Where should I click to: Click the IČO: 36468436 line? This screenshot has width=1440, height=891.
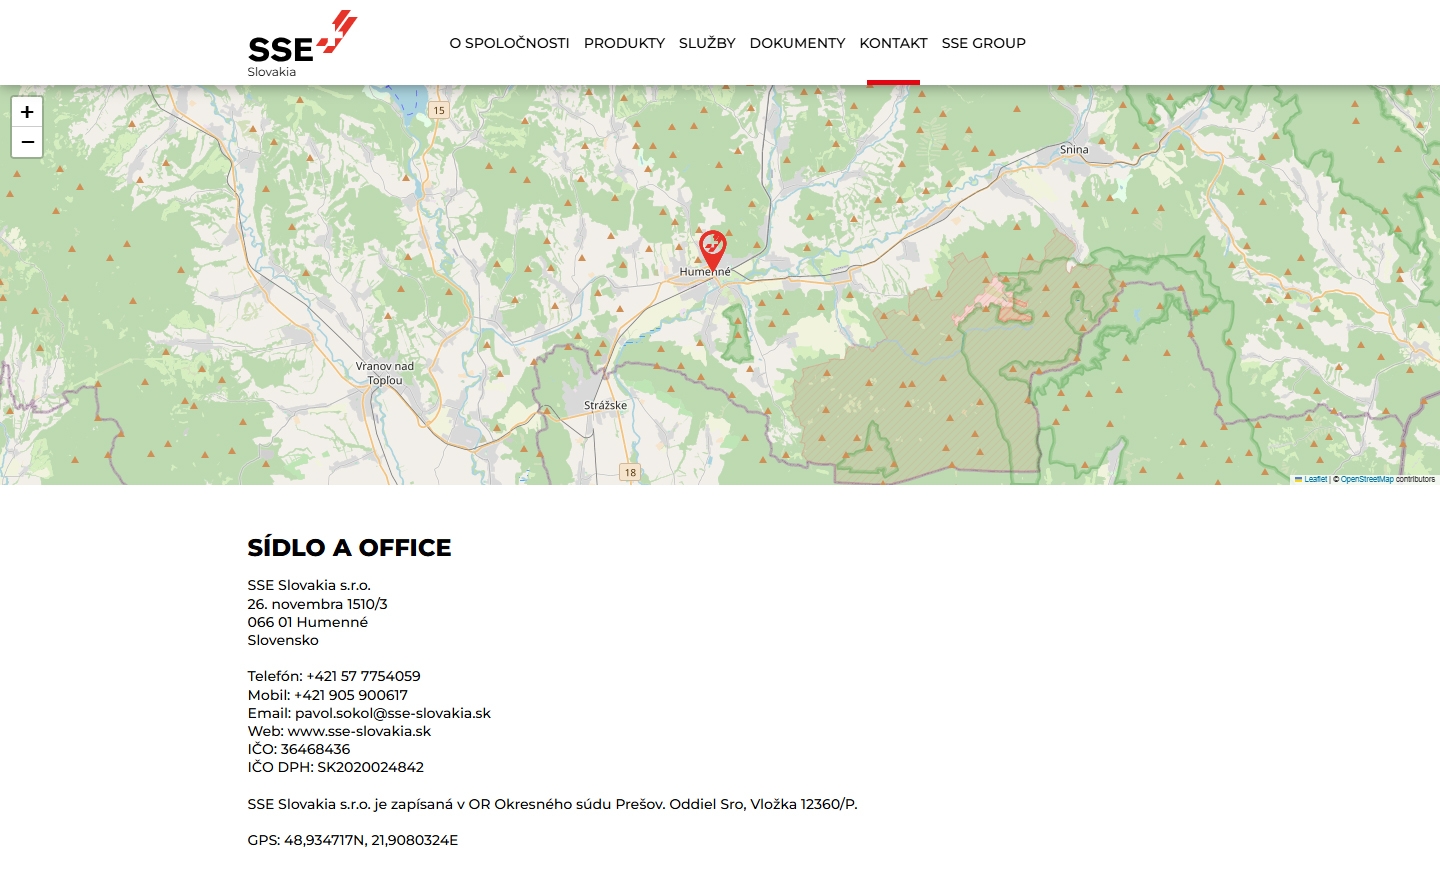tap(299, 749)
